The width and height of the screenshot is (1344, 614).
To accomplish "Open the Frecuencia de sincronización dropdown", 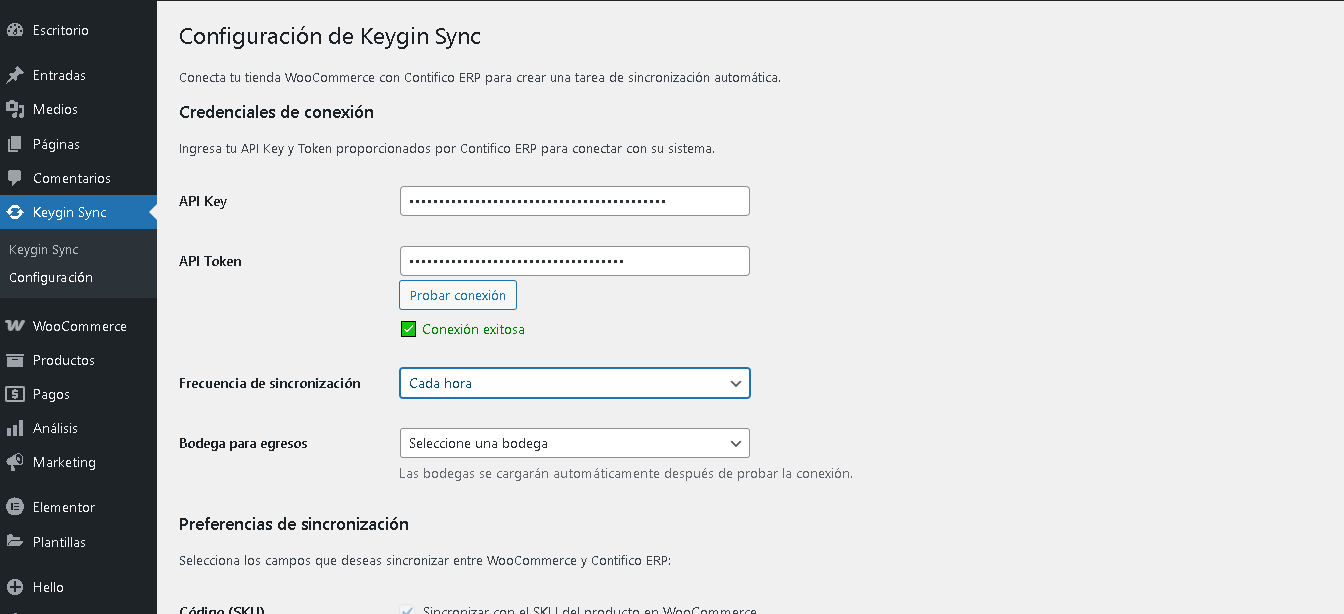I will pos(574,383).
